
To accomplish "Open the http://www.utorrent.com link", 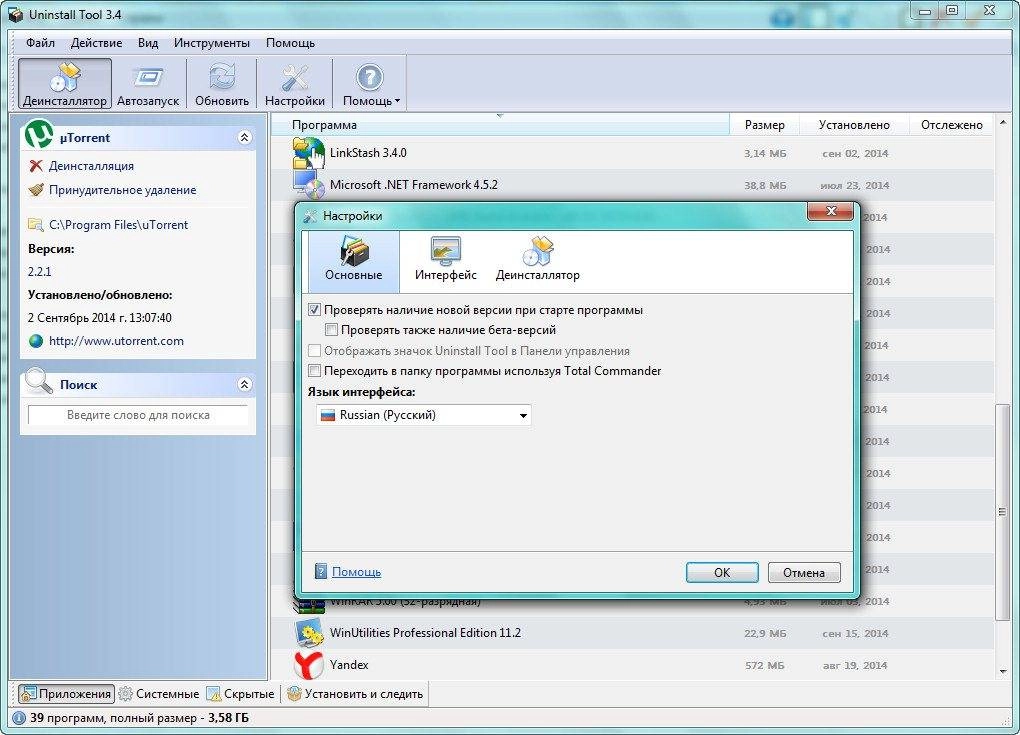I will [x=116, y=341].
